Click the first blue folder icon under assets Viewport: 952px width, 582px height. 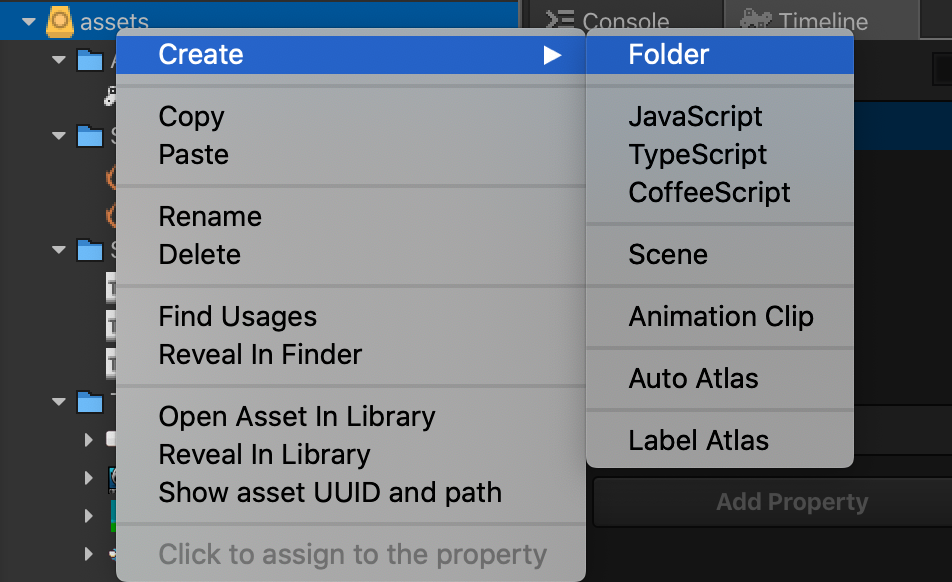click(x=89, y=60)
